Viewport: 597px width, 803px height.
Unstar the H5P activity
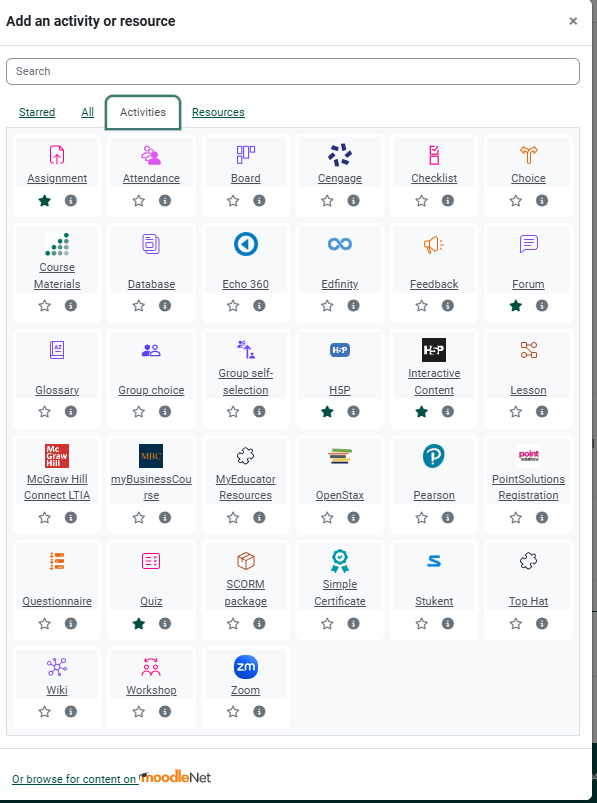click(x=327, y=411)
